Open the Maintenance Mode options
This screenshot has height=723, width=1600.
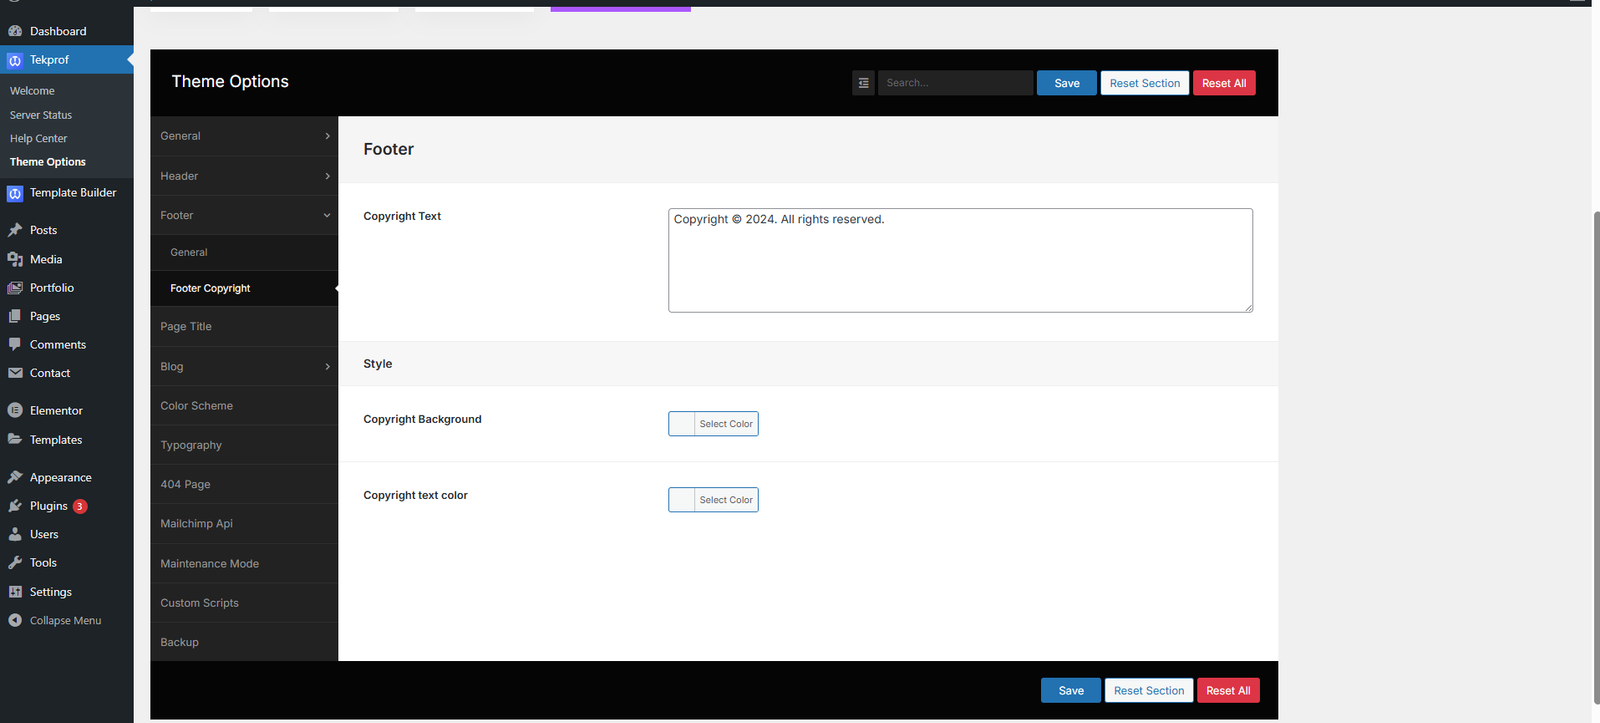point(244,564)
